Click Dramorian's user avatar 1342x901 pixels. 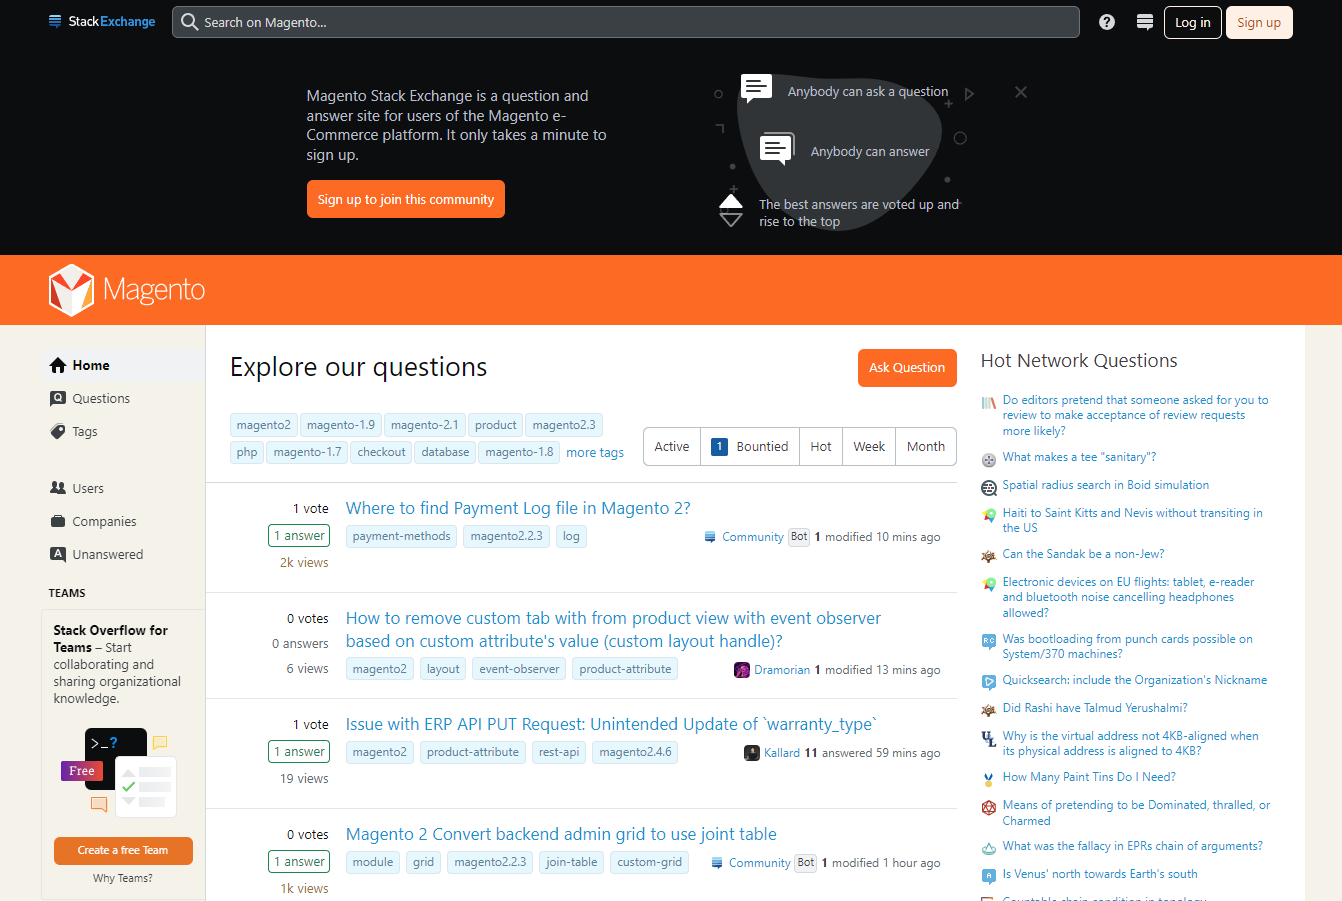(742, 670)
